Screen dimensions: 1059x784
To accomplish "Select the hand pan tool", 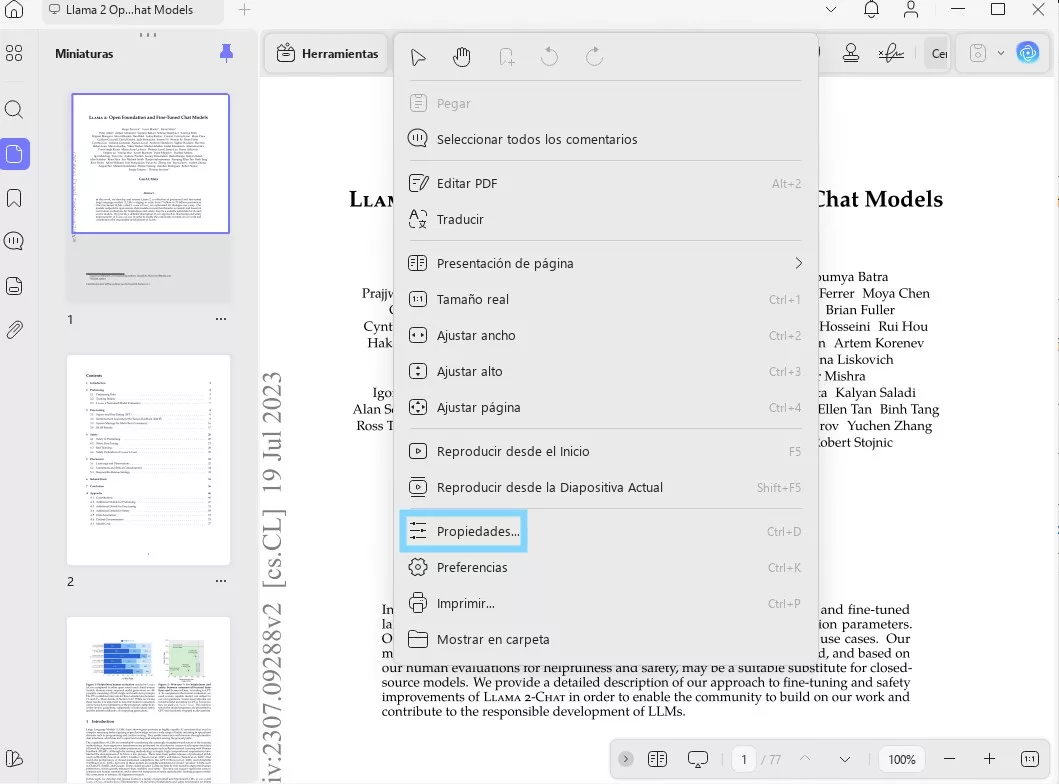I will [461, 57].
